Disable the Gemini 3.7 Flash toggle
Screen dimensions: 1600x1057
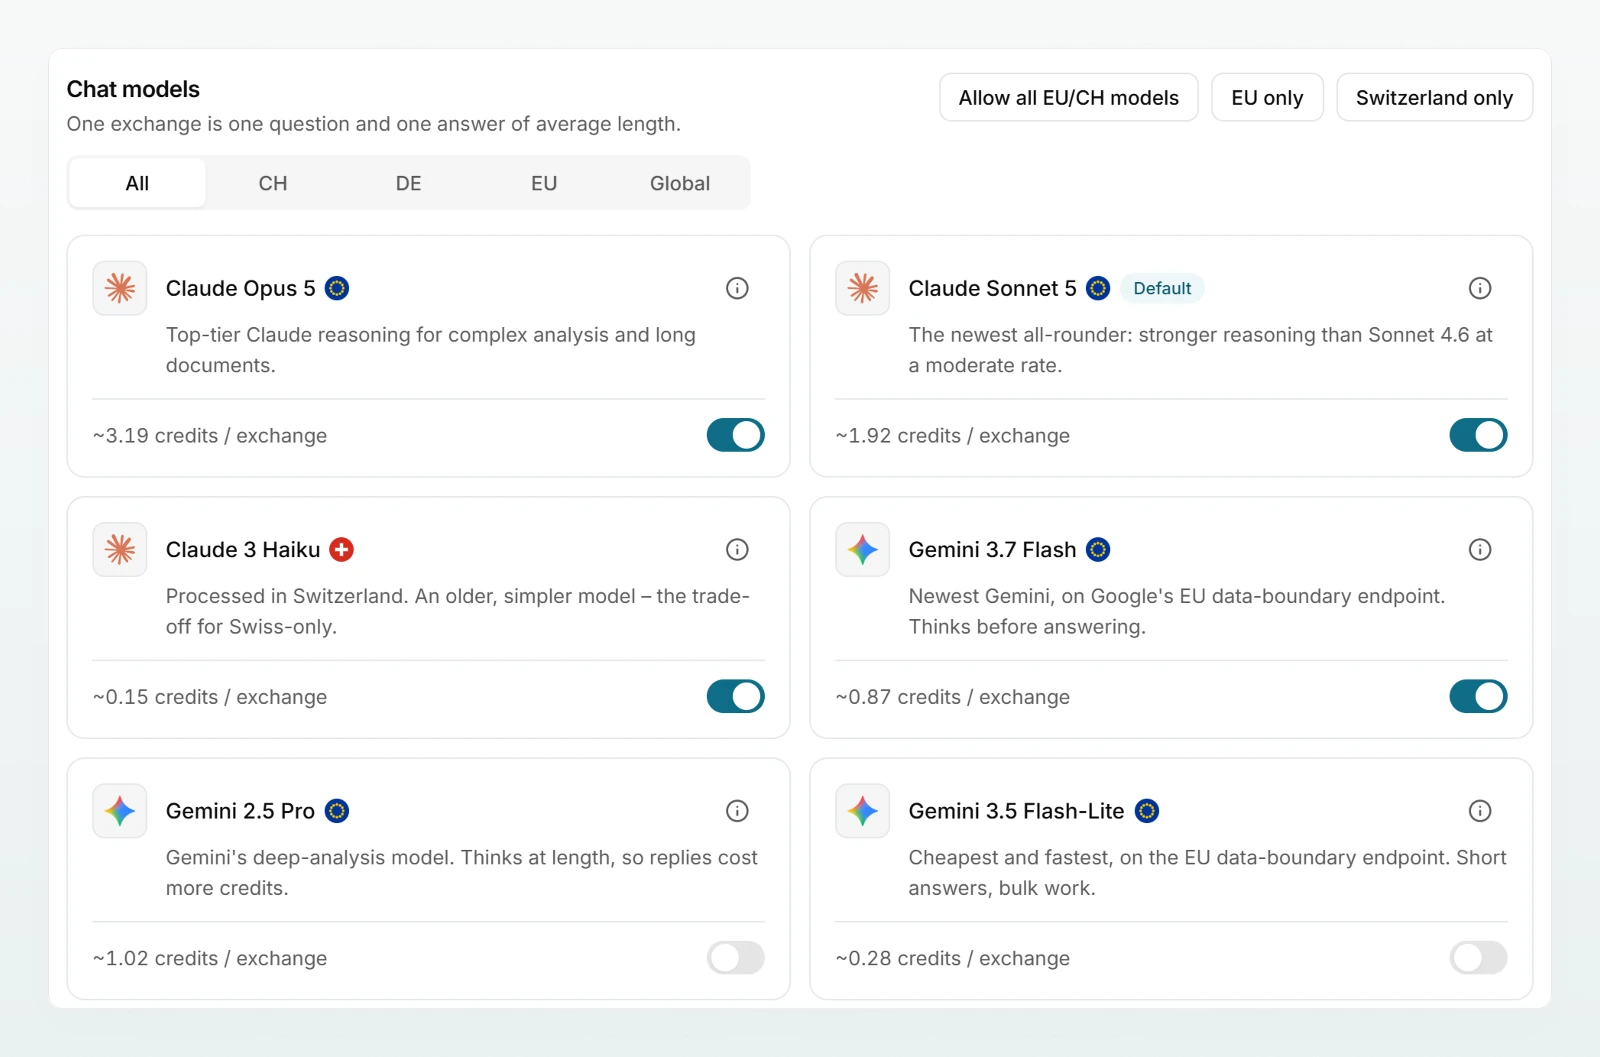point(1478,696)
